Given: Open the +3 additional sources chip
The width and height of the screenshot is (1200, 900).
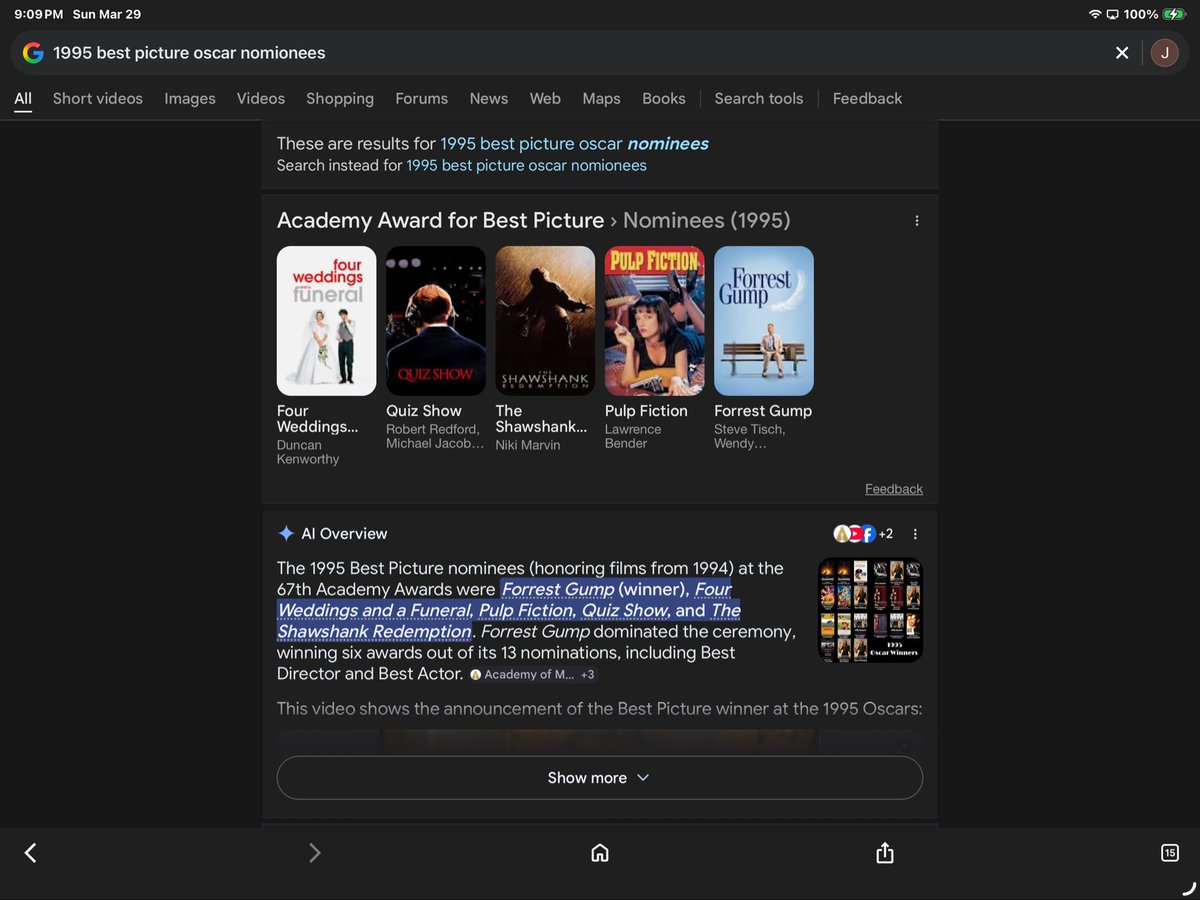Looking at the screenshot, I should pos(588,675).
